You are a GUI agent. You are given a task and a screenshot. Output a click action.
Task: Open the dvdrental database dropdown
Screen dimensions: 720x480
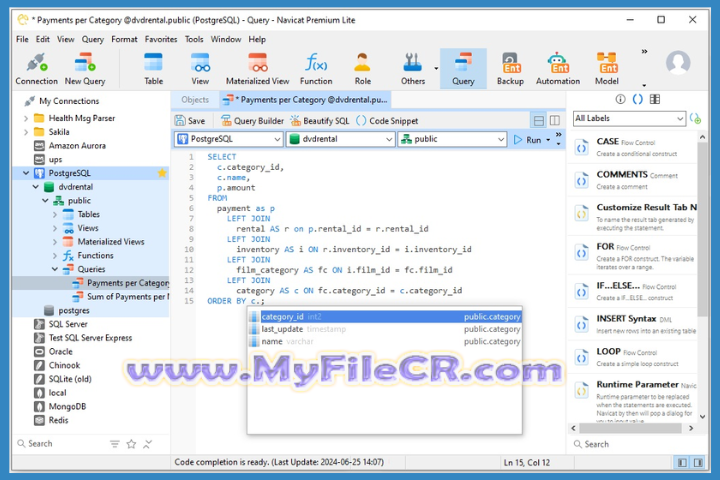[340, 139]
